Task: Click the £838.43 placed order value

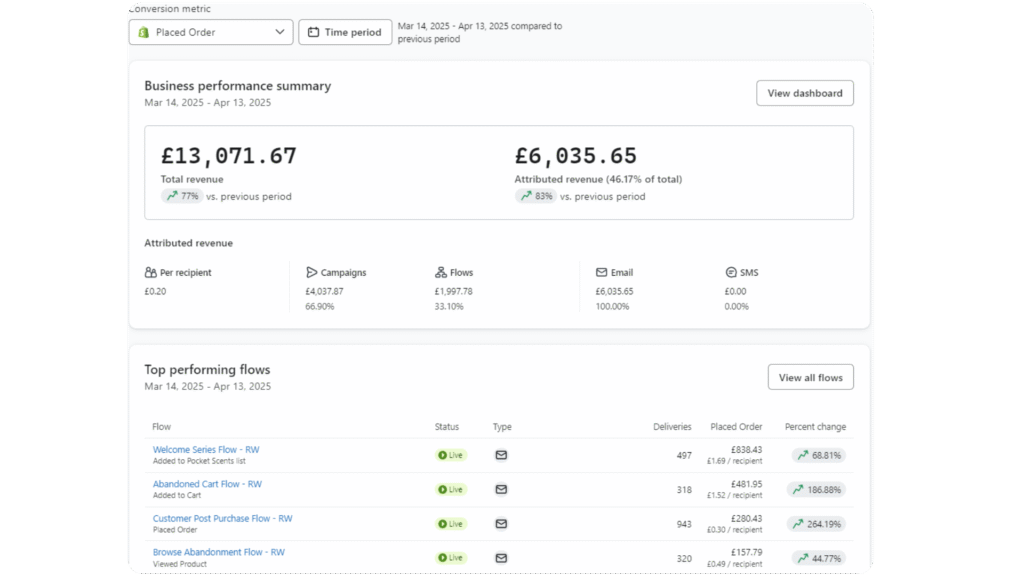Action: pyautogui.click(x=746, y=449)
